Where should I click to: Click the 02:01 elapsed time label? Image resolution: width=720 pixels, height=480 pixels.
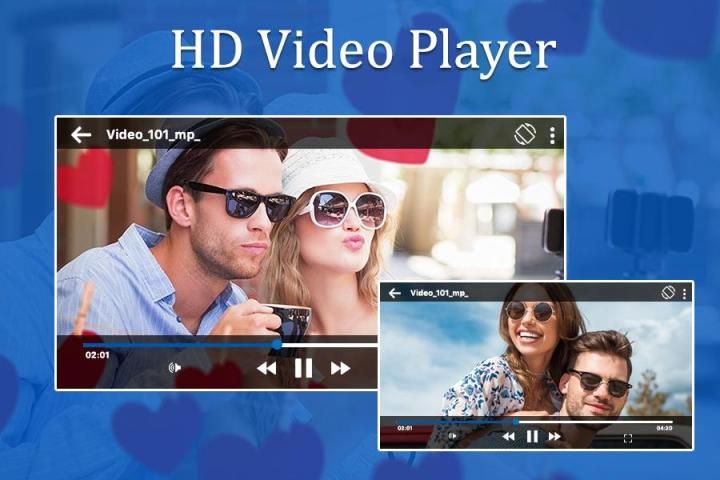[x=97, y=354]
